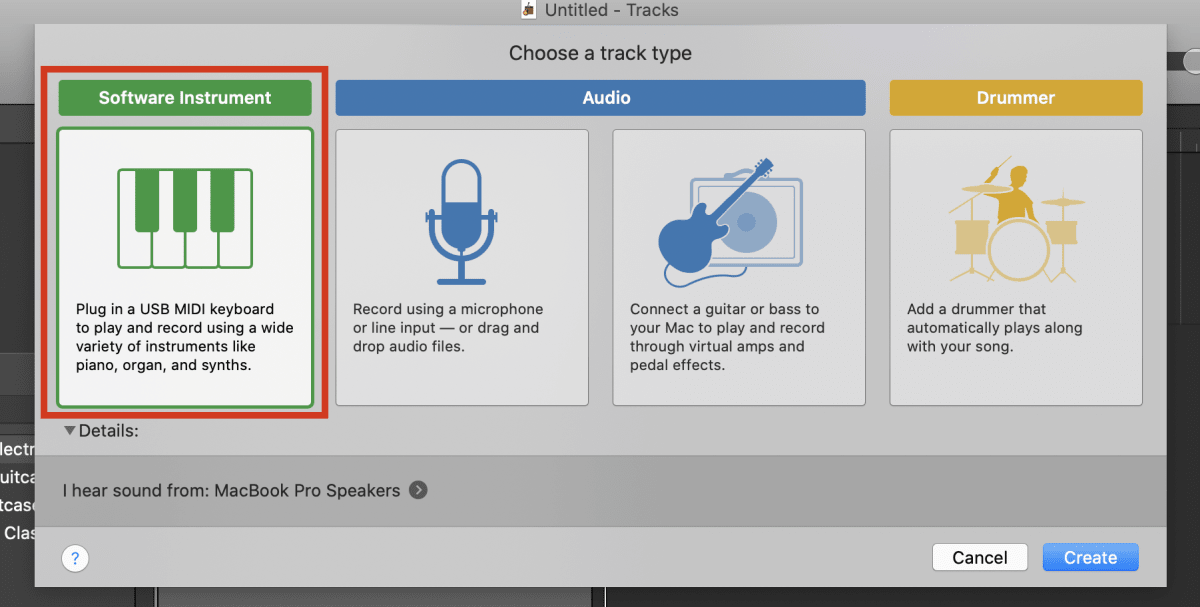
Task: Choose the automatic Drummer track option
Action: (x=1015, y=265)
